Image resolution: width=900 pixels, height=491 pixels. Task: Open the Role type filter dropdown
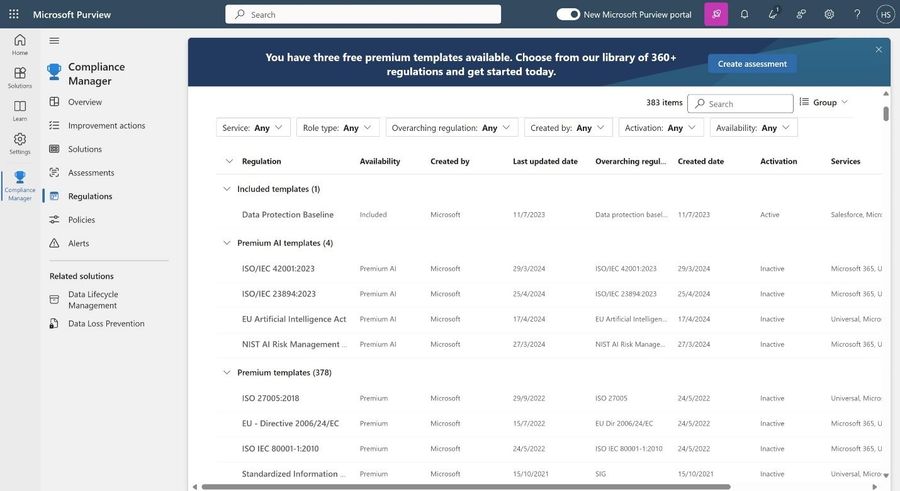[x=338, y=127]
